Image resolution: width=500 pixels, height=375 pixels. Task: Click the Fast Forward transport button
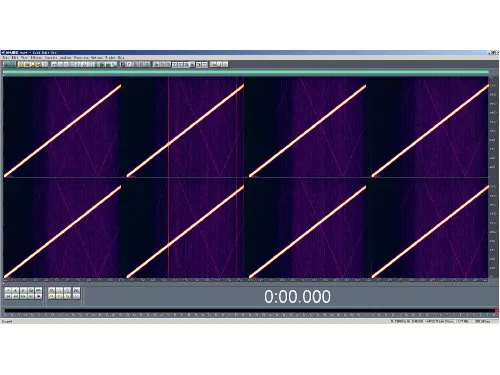[x=23, y=296]
